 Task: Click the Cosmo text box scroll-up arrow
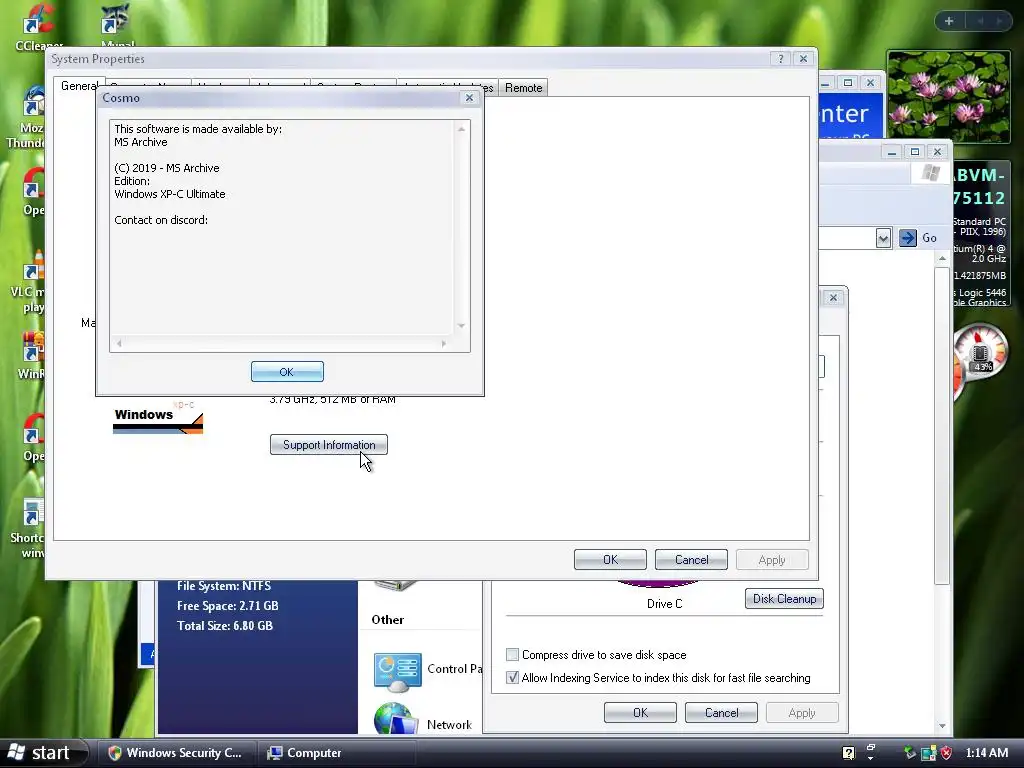click(x=461, y=129)
